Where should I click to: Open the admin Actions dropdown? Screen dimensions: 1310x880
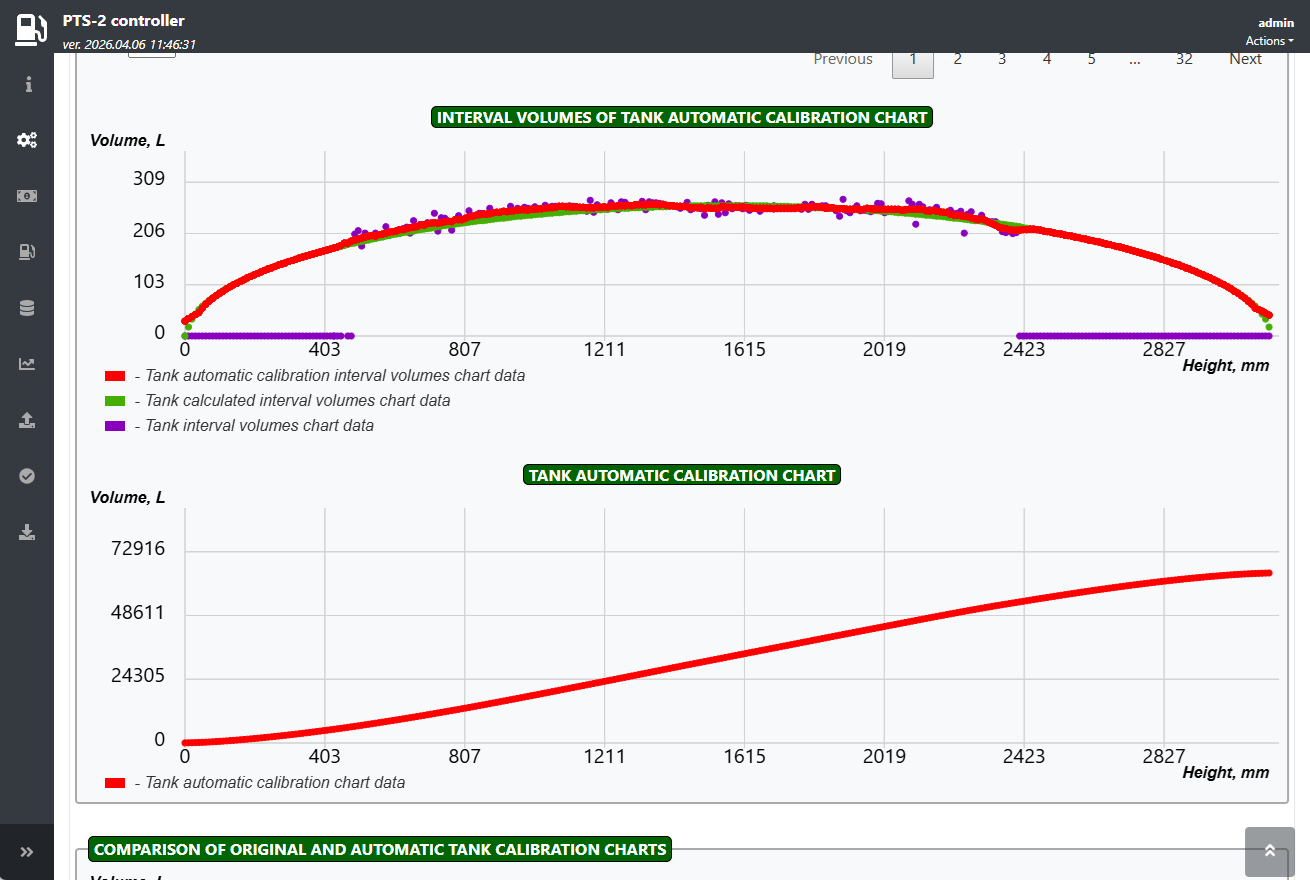click(x=1269, y=41)
